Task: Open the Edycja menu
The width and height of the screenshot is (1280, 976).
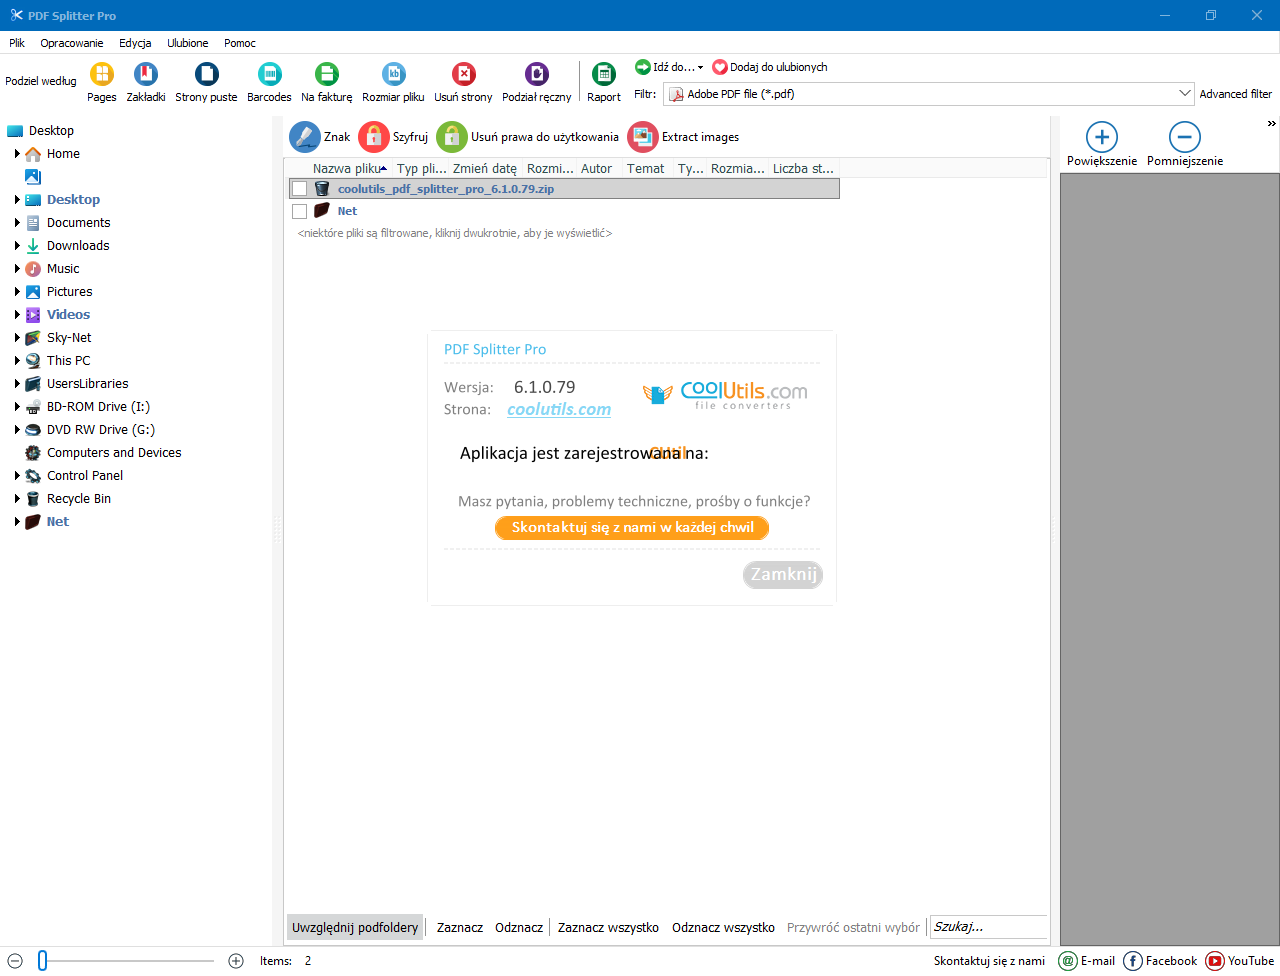Action: tap(135, 43)
